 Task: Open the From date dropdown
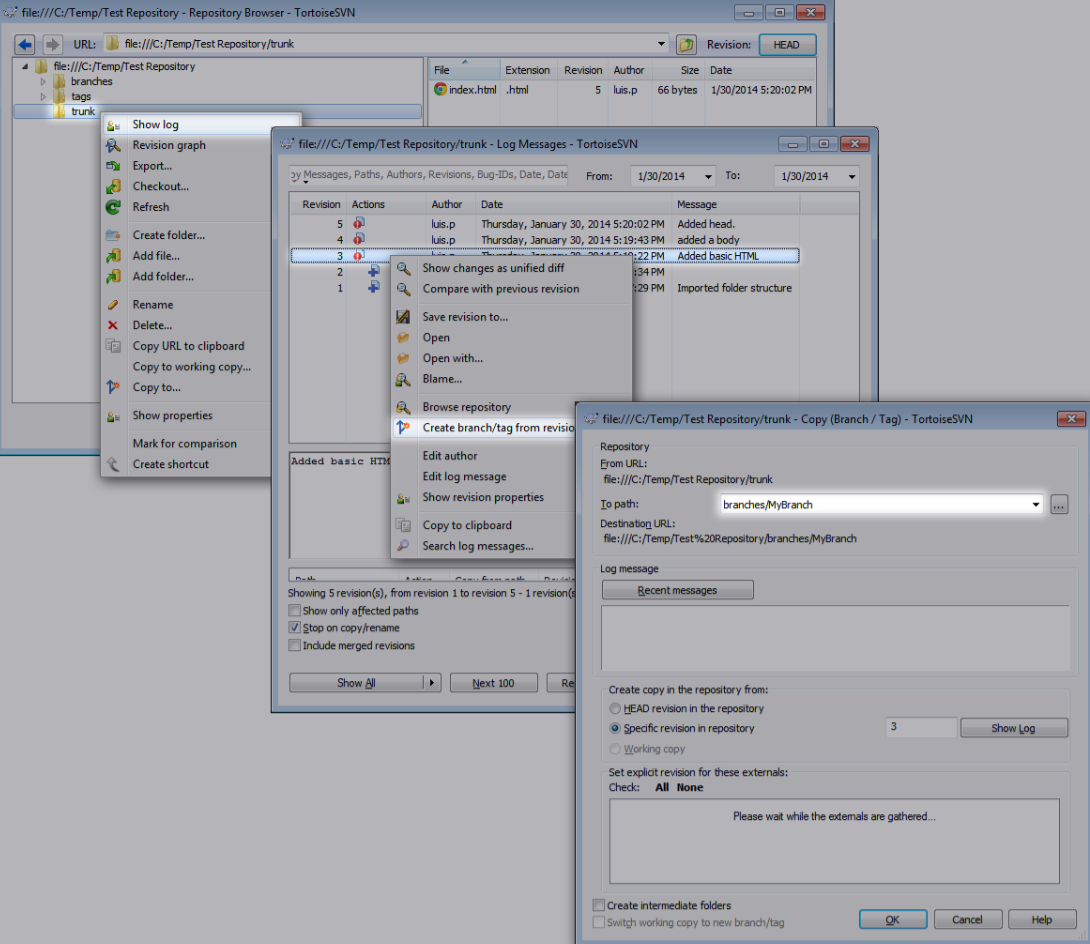pyautogui.click(x=708, y=177)
